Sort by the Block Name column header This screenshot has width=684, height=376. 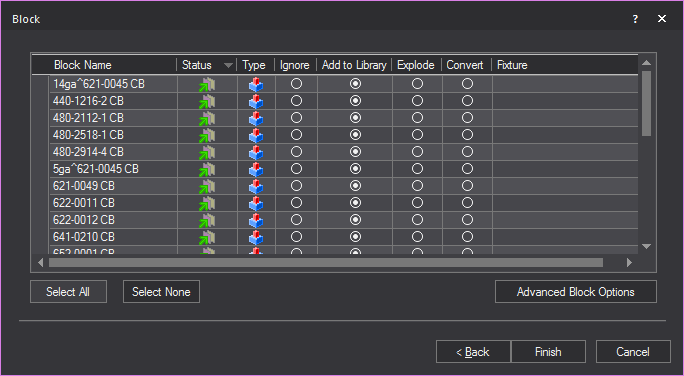[x=82, y=65]
